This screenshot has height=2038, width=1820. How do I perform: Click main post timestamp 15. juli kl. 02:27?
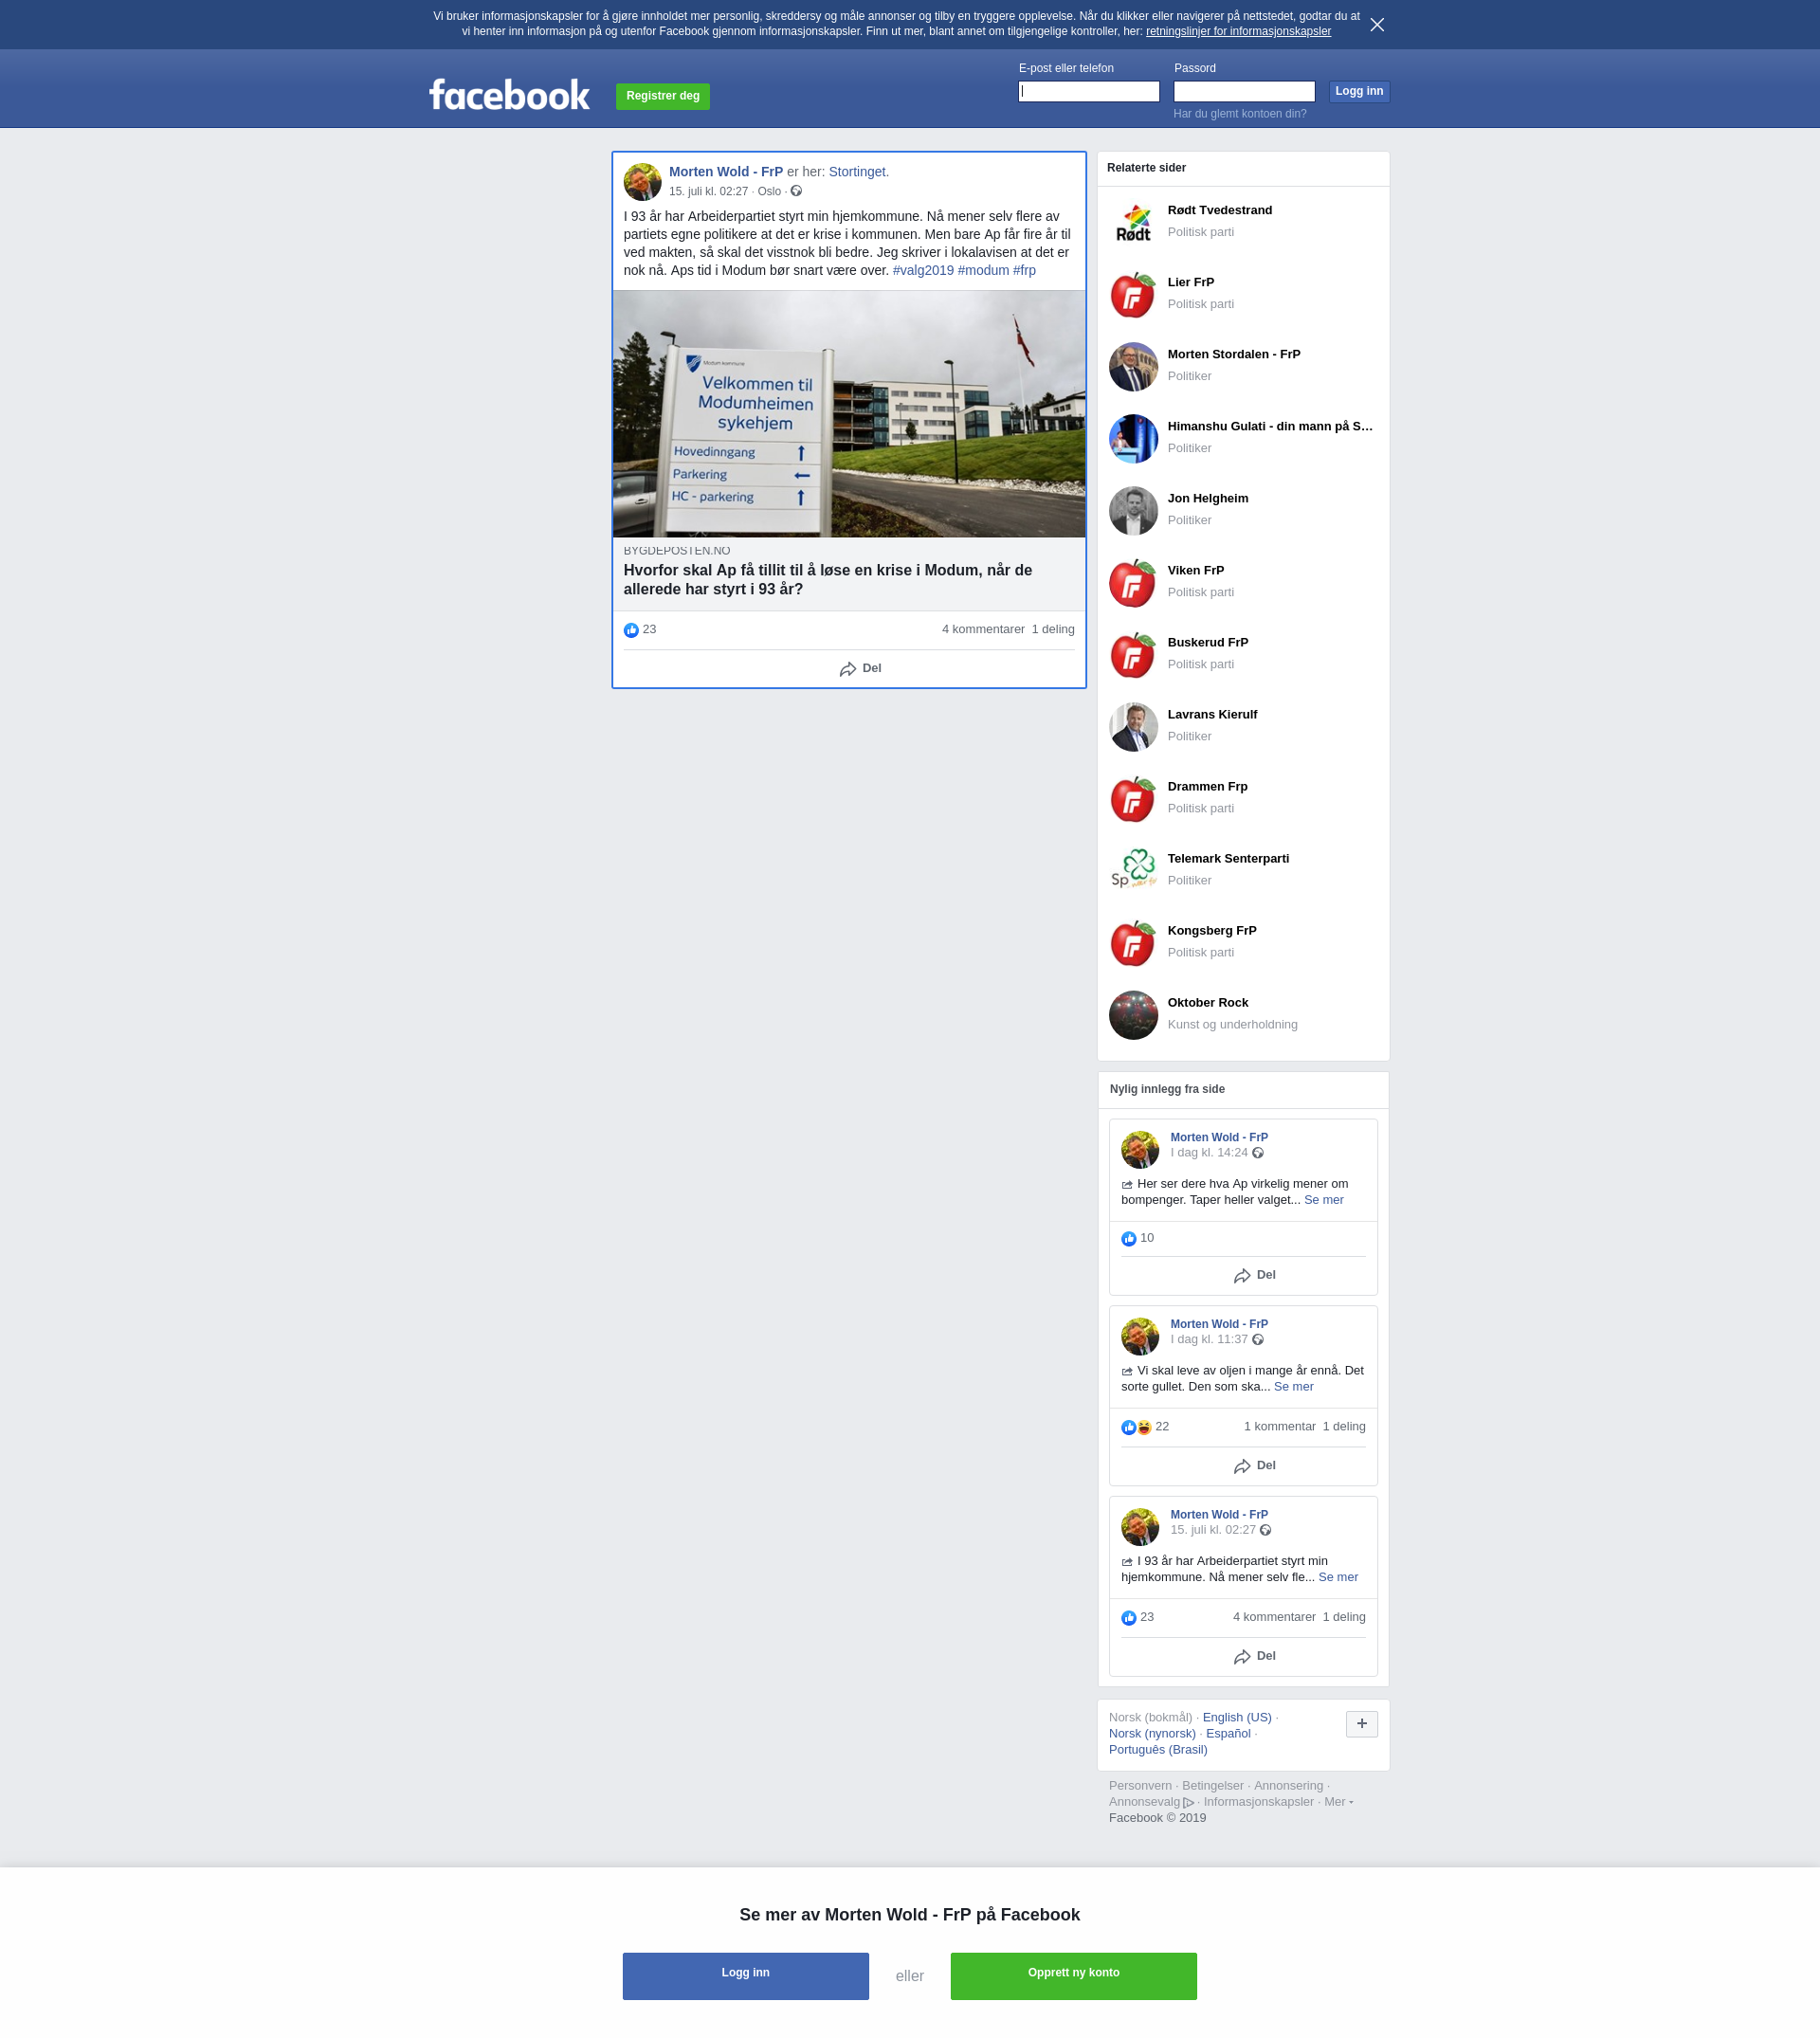(708, 191)
